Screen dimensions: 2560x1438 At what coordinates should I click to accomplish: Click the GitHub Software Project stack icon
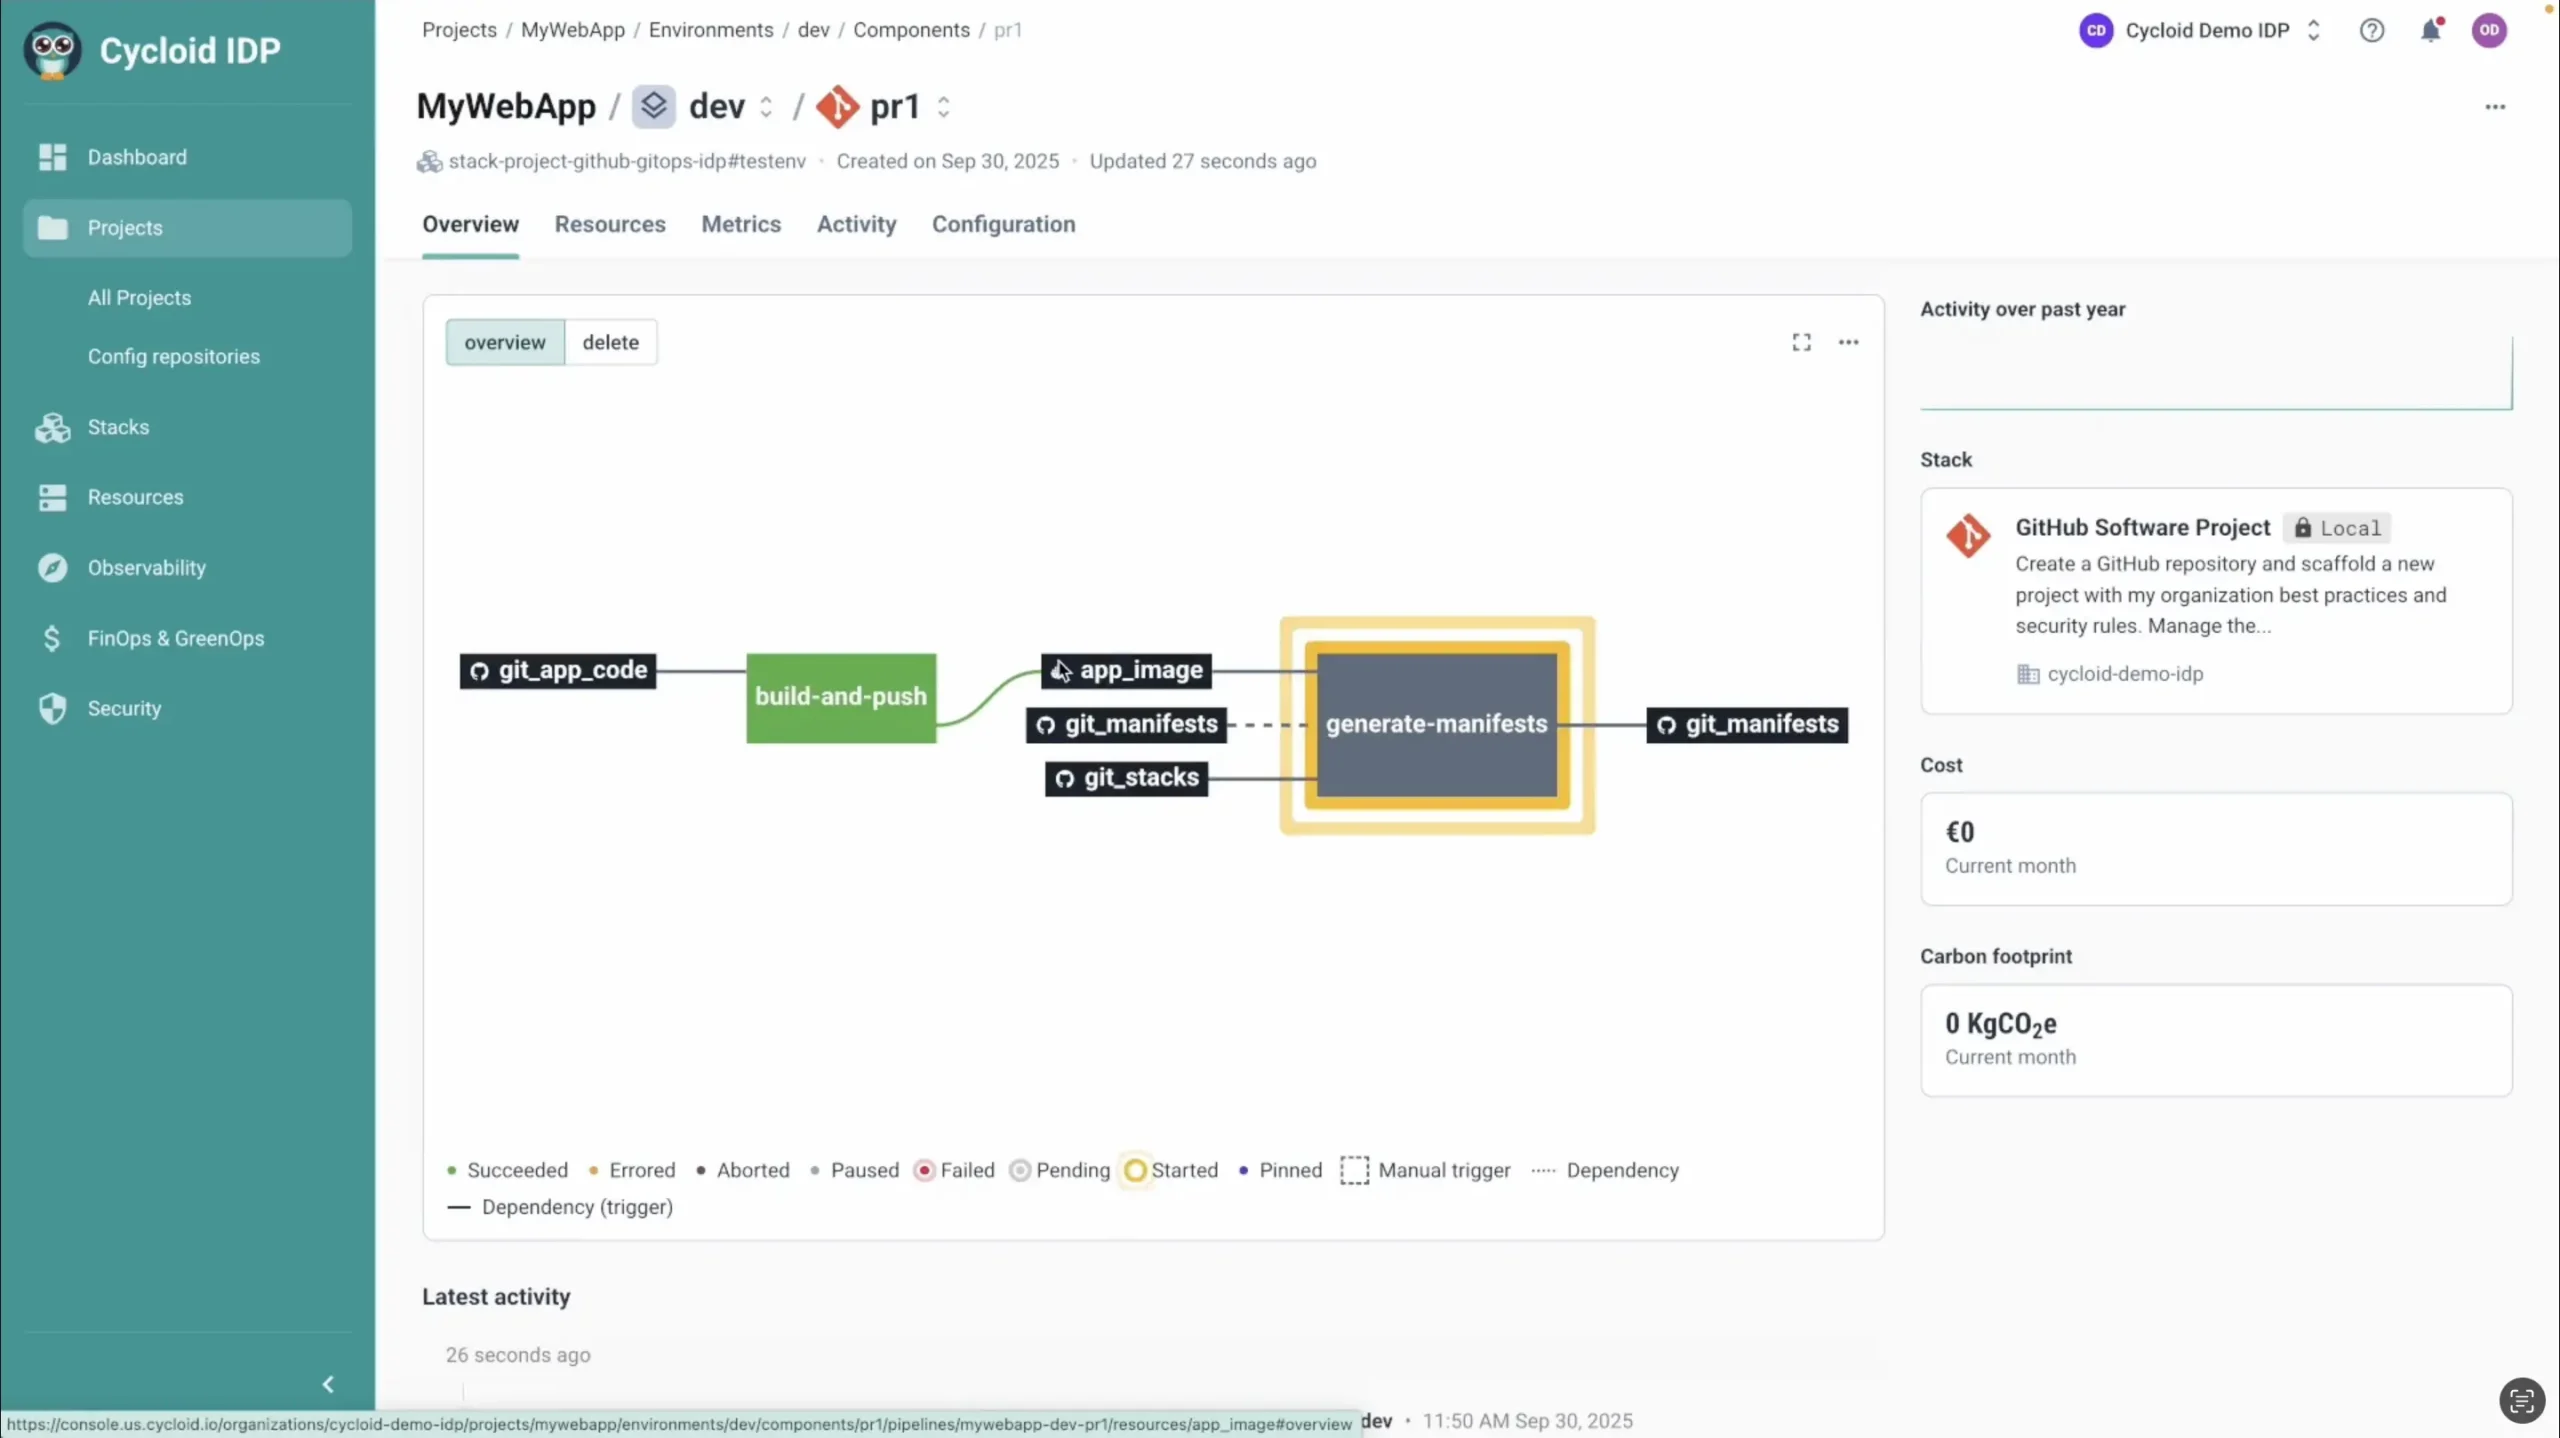click(x=1968, y=536)
